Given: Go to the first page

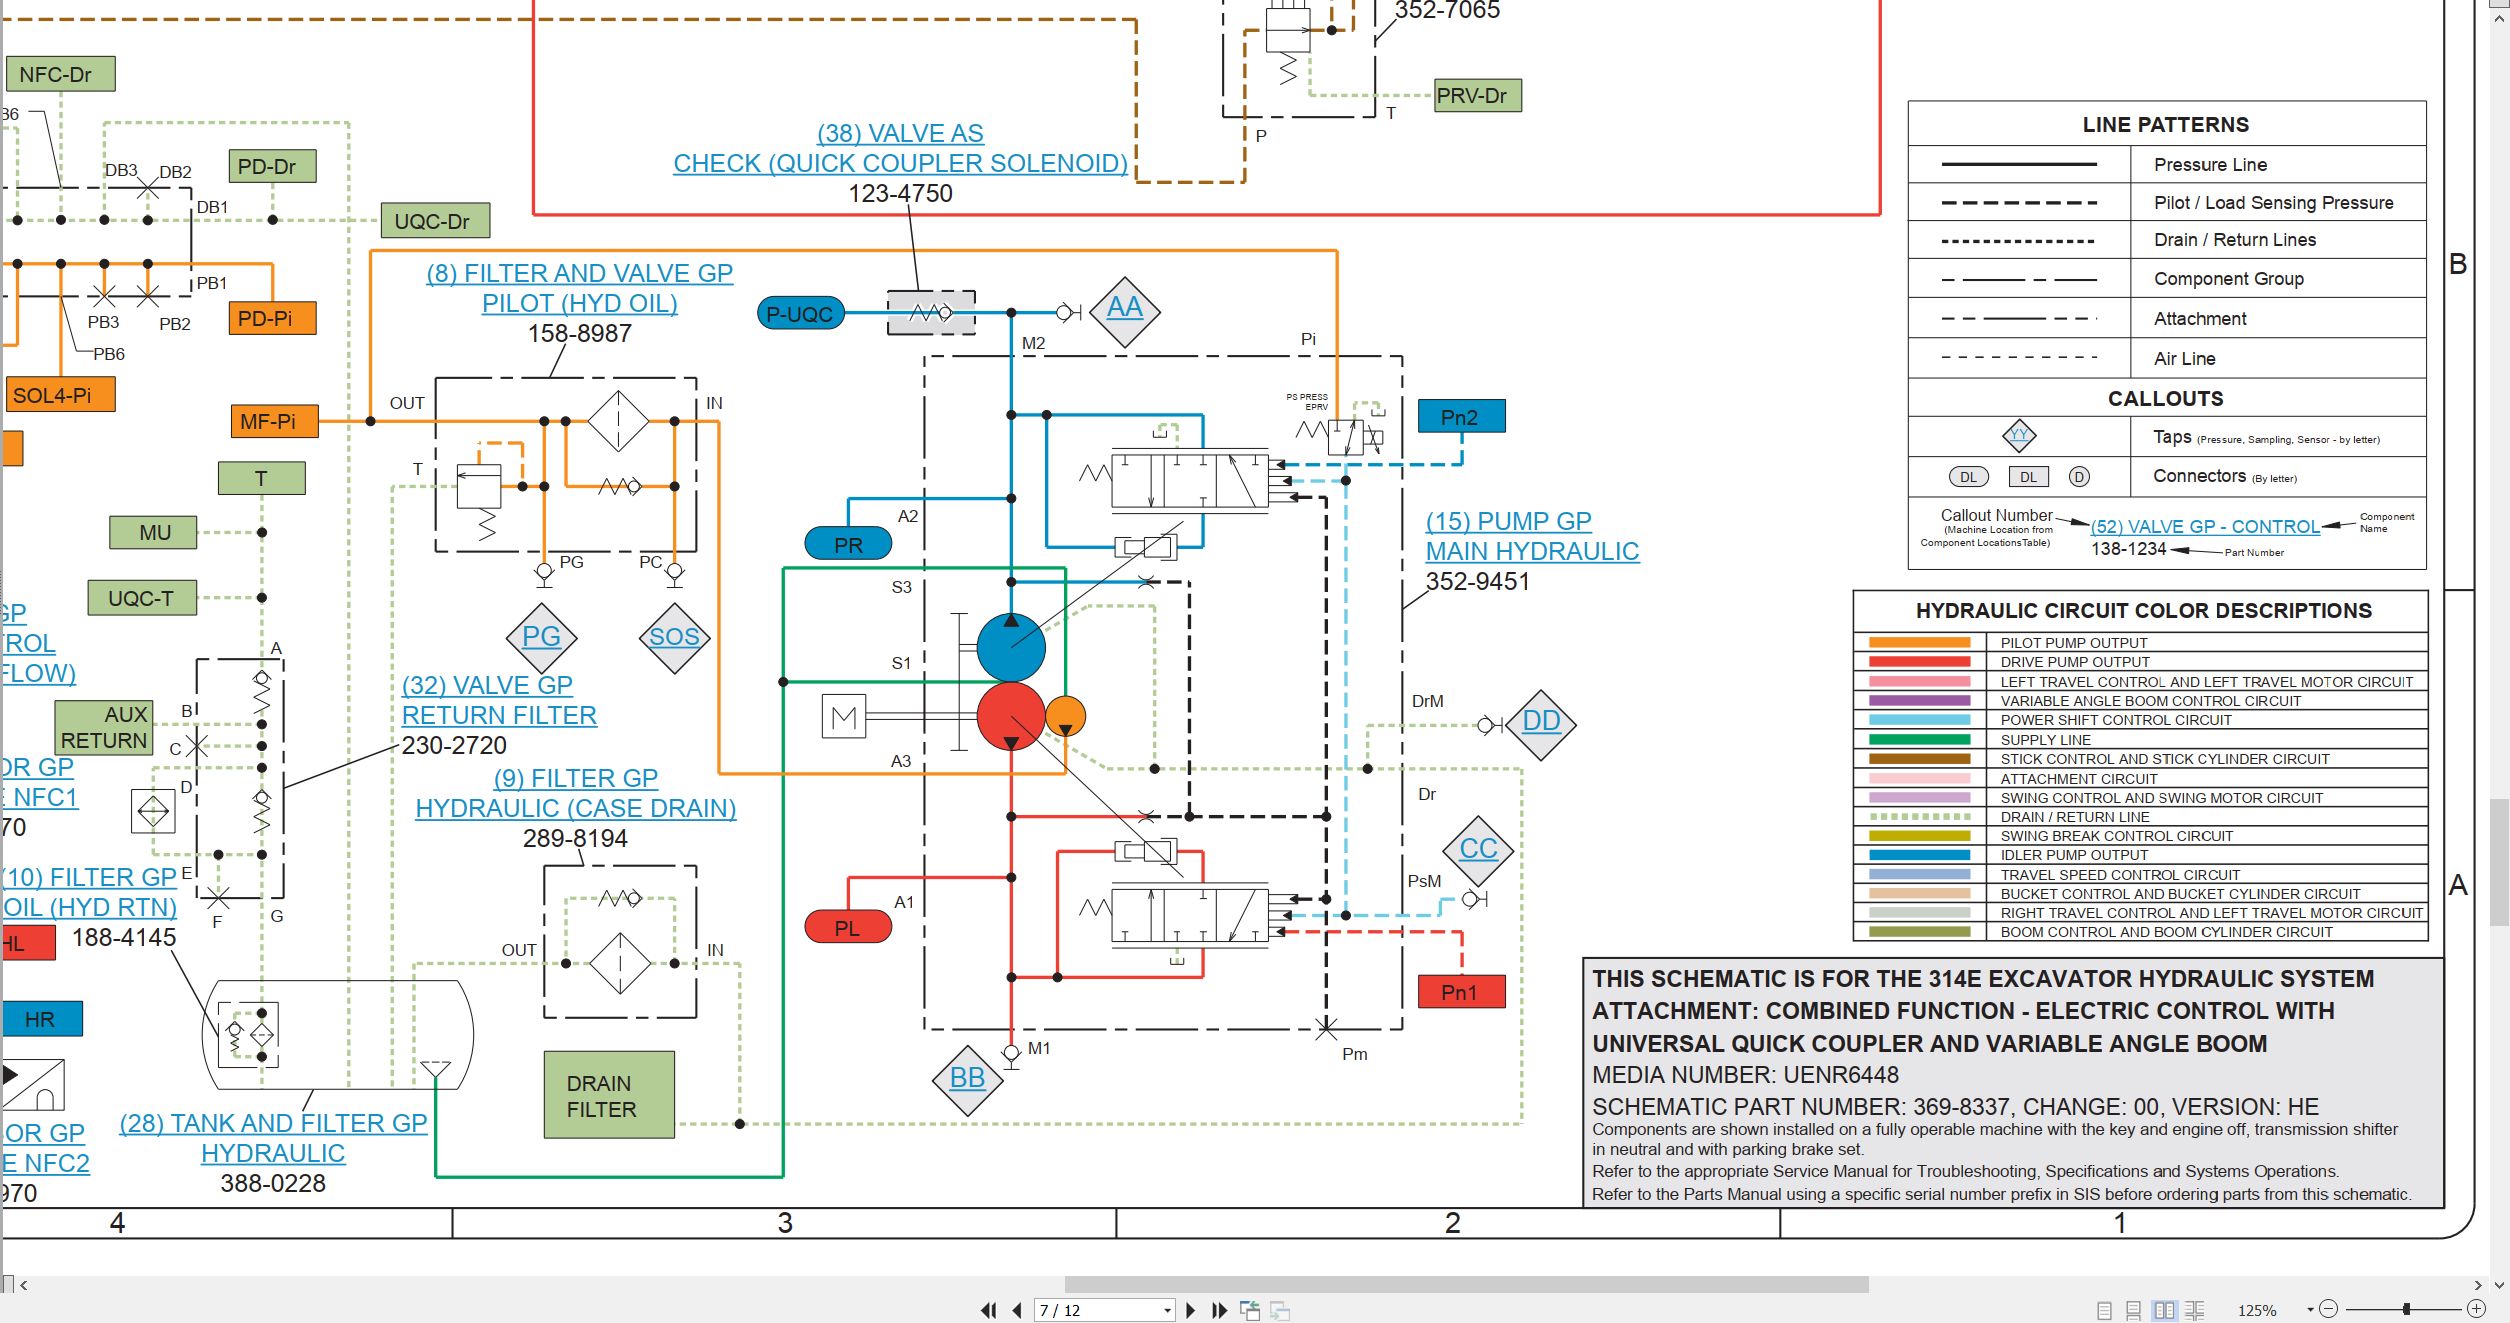Looking at the screenshot, I should pyautogui.click(x=988, y=1310).
